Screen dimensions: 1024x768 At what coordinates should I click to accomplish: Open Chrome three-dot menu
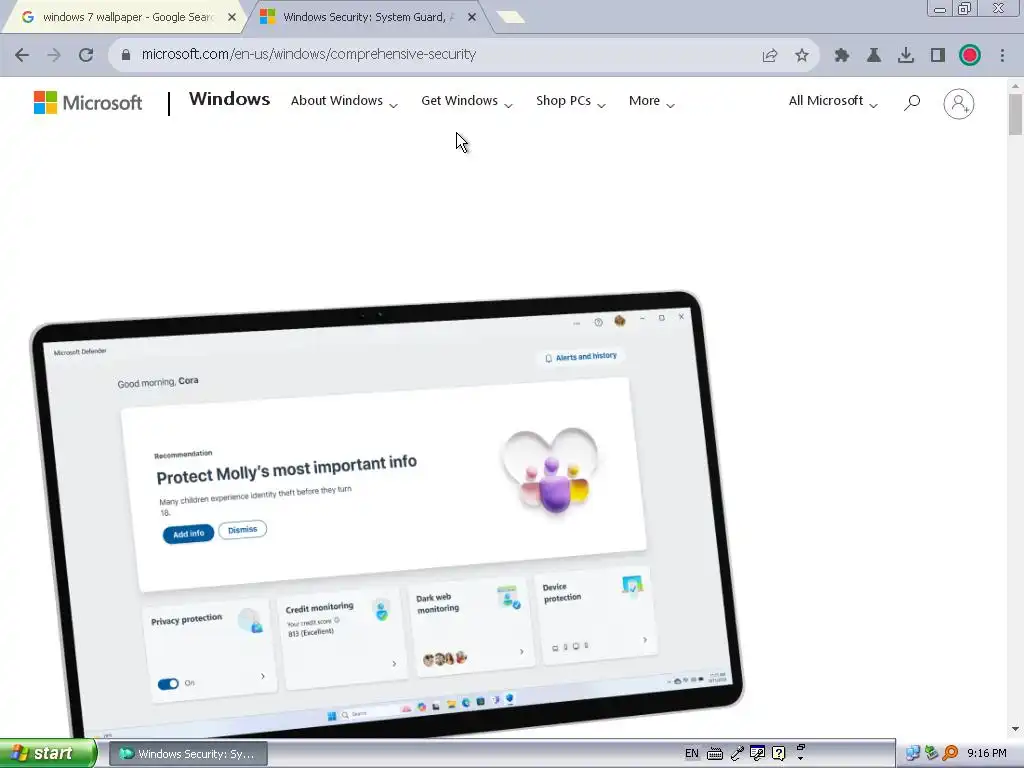(1002, 56)
